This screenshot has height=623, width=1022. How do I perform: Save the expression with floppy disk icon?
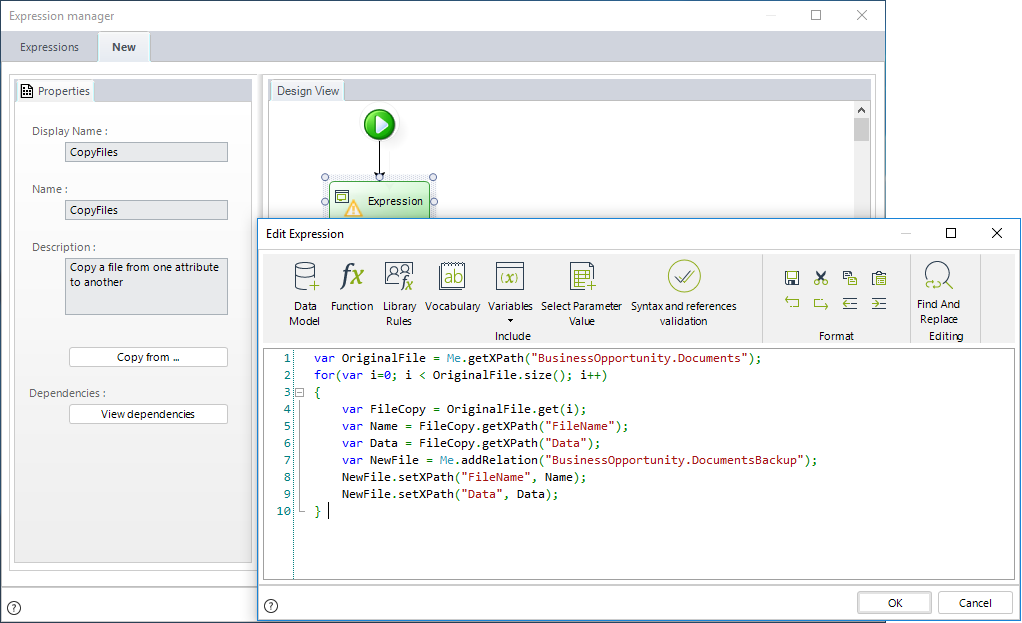[792, 278]
